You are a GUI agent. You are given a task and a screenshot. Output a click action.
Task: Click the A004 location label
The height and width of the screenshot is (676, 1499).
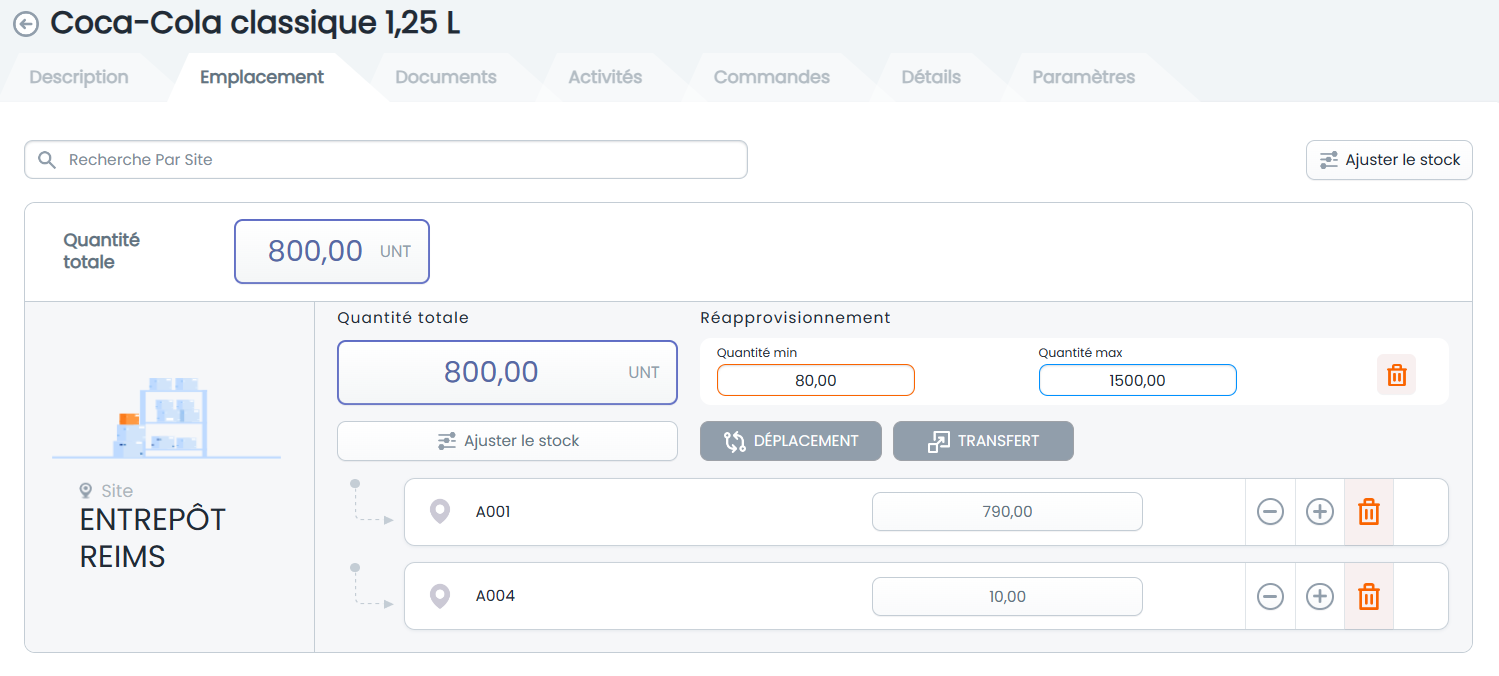coord(495,596)
